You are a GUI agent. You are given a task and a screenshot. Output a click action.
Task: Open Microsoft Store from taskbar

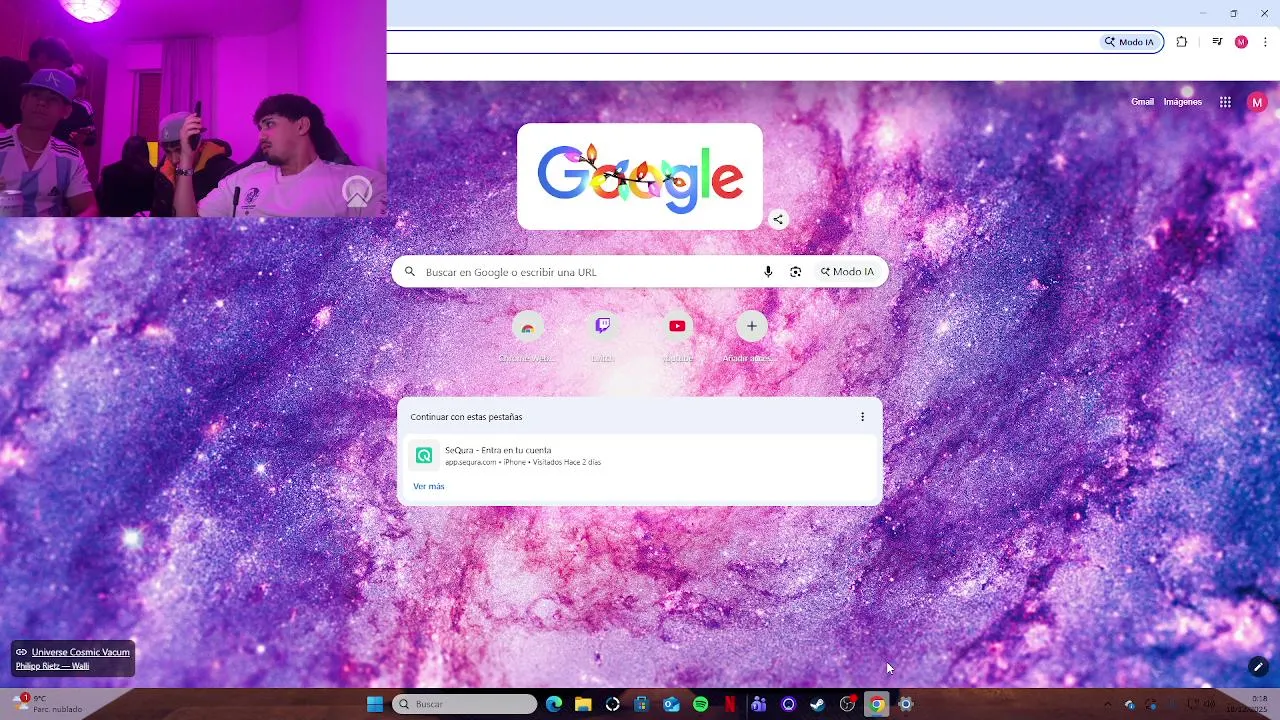[x=642, y=704]
